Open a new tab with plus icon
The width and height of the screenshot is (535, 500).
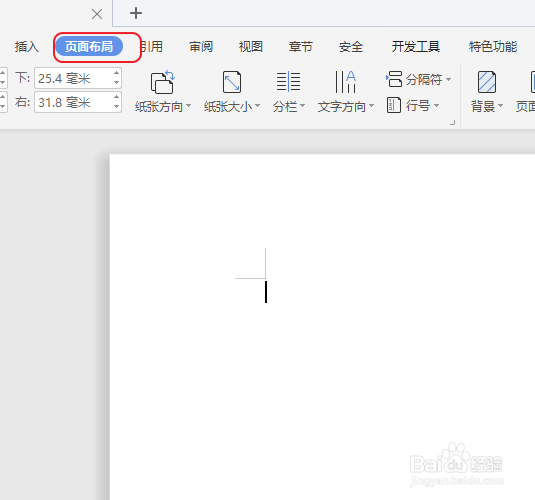[136, 13]
